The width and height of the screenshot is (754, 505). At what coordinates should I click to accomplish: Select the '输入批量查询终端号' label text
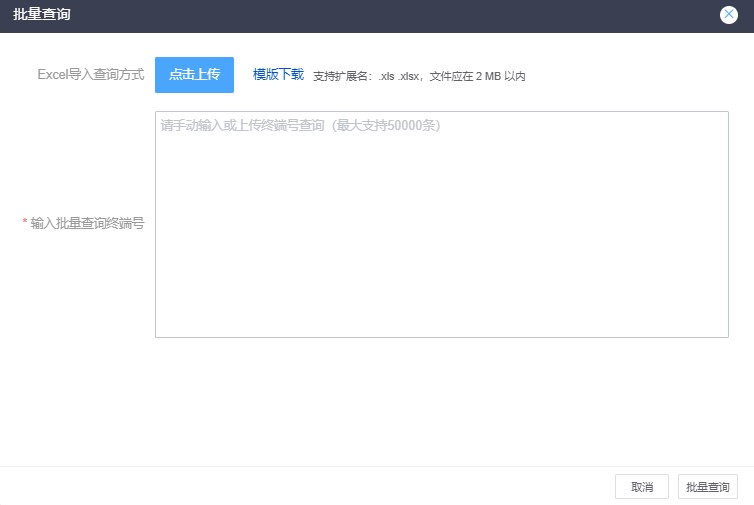point(87,223)
